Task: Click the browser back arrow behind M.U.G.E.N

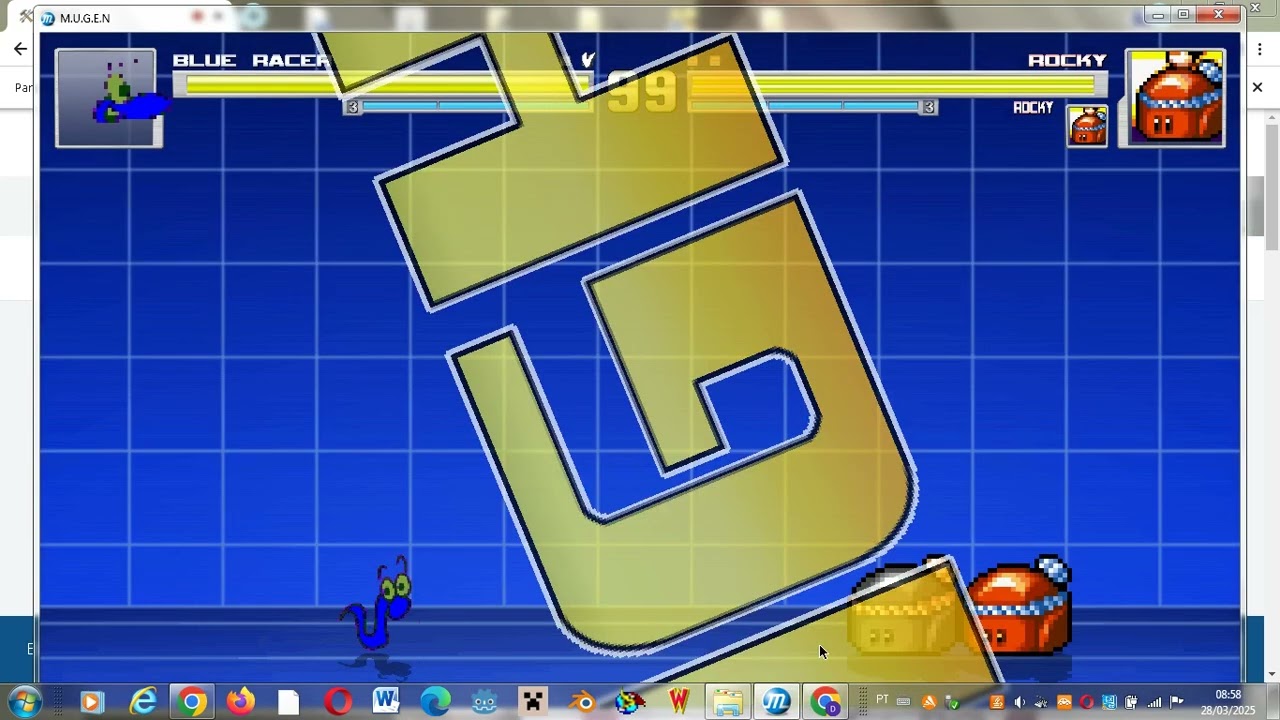Action: pyautogui.click(x=20, y=49)
